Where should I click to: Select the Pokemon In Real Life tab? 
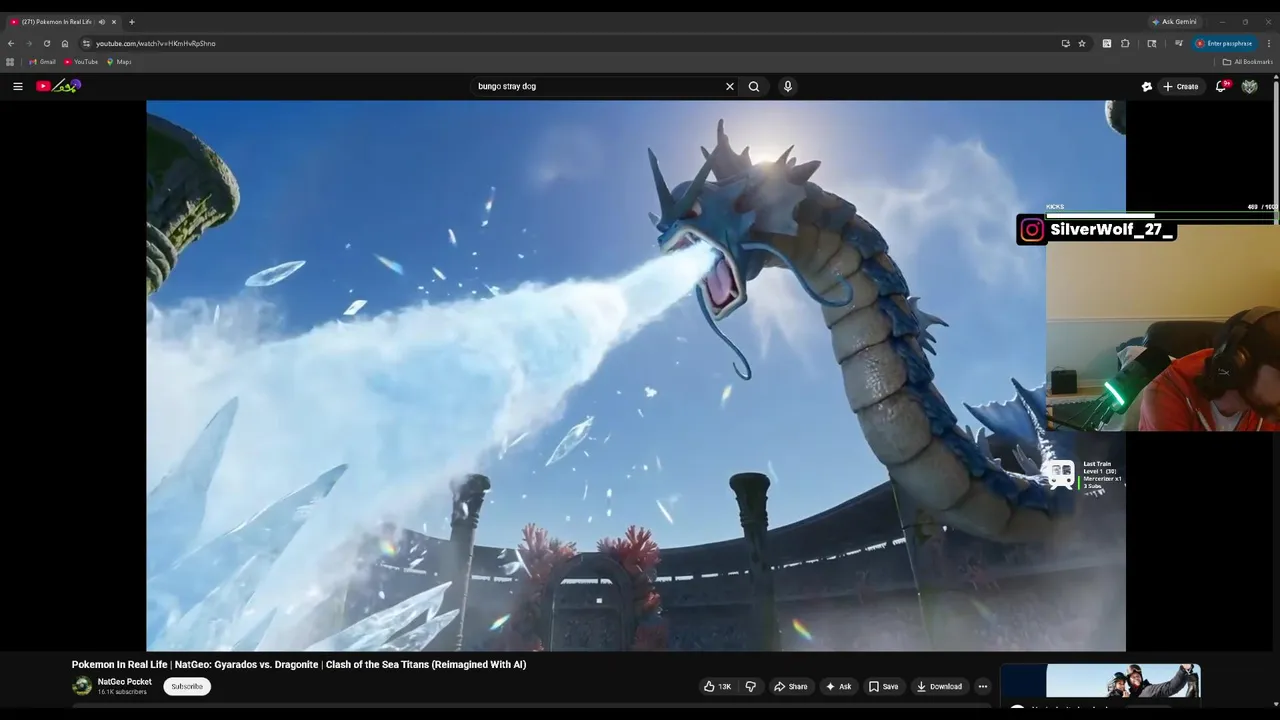pos(55,21)
